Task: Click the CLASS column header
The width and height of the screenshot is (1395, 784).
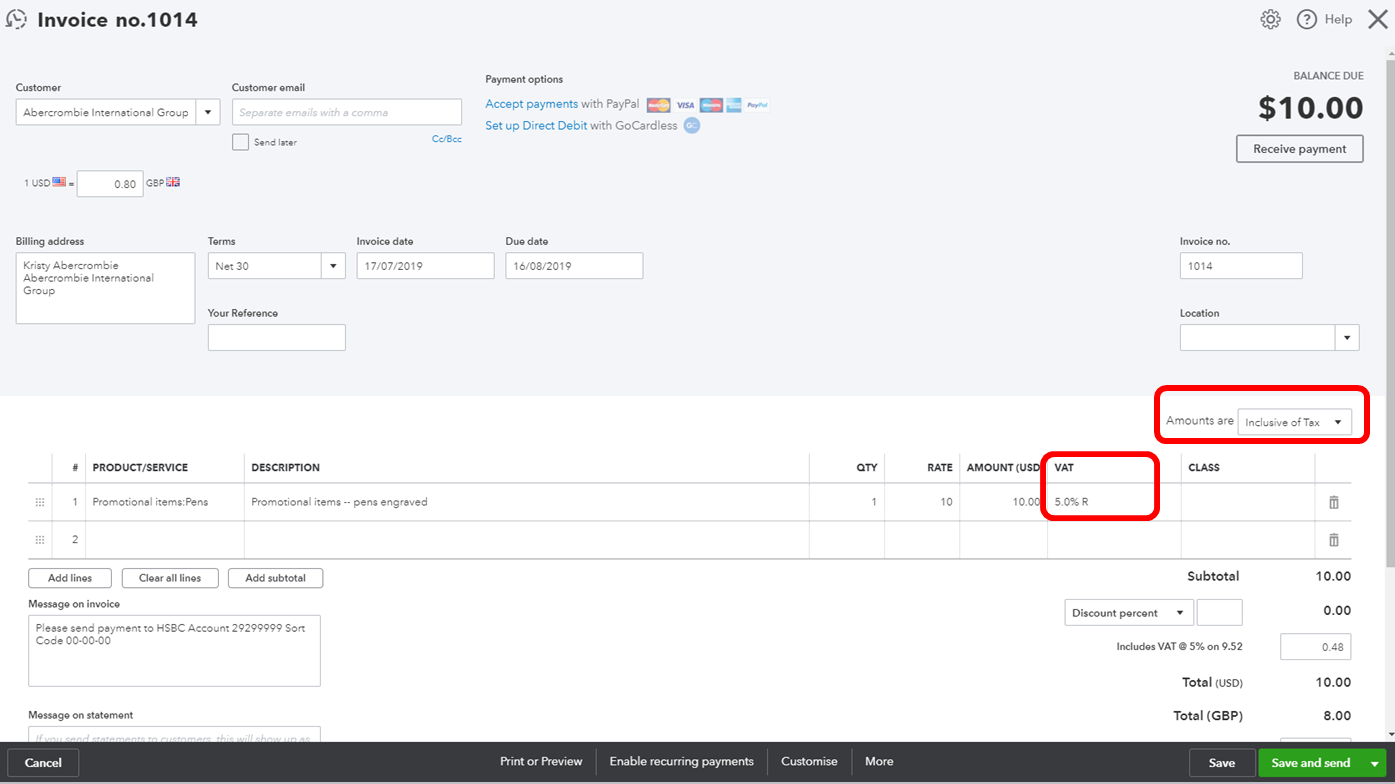Action: [x=1204, y=468]
